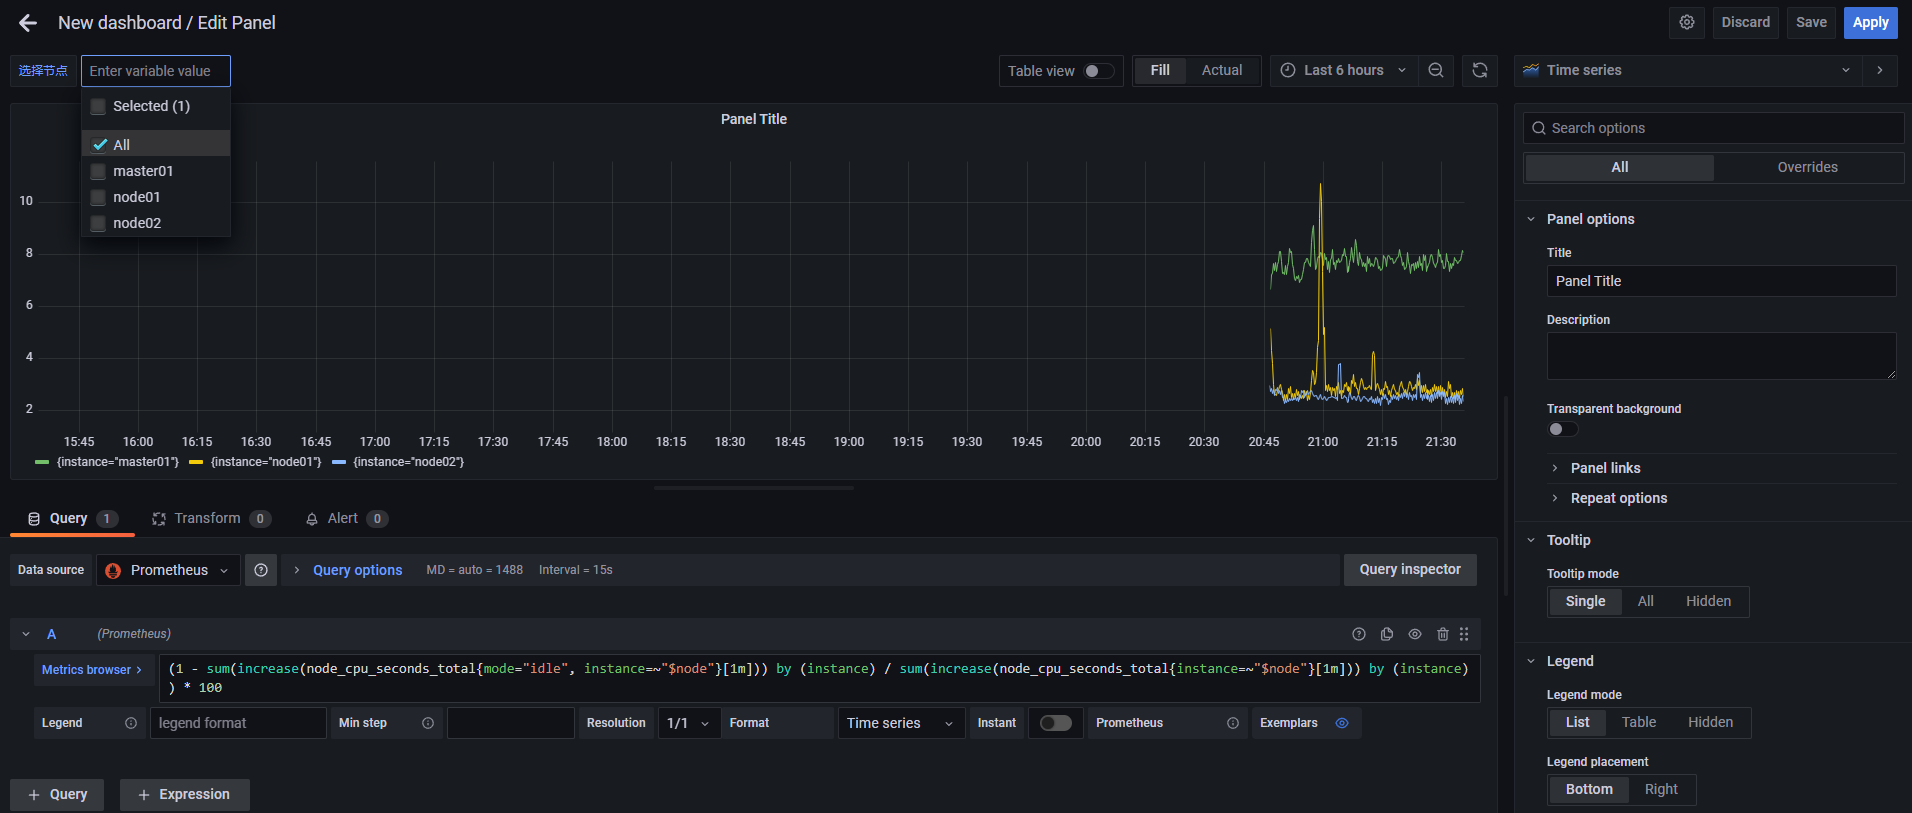Go back using the arrow icon

point(28,22)
